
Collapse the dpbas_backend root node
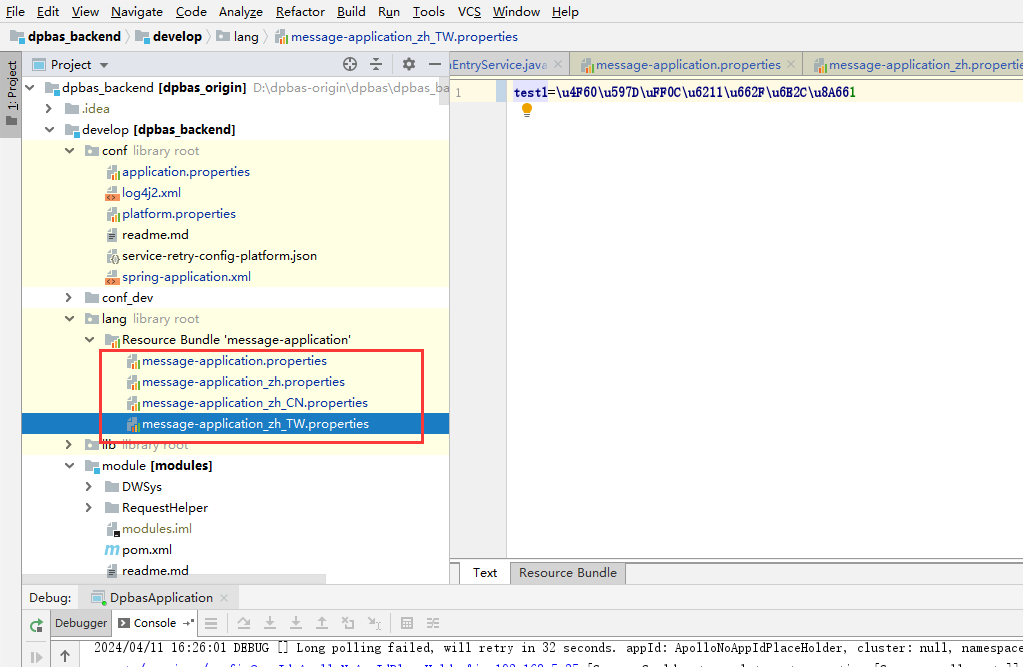30,87
